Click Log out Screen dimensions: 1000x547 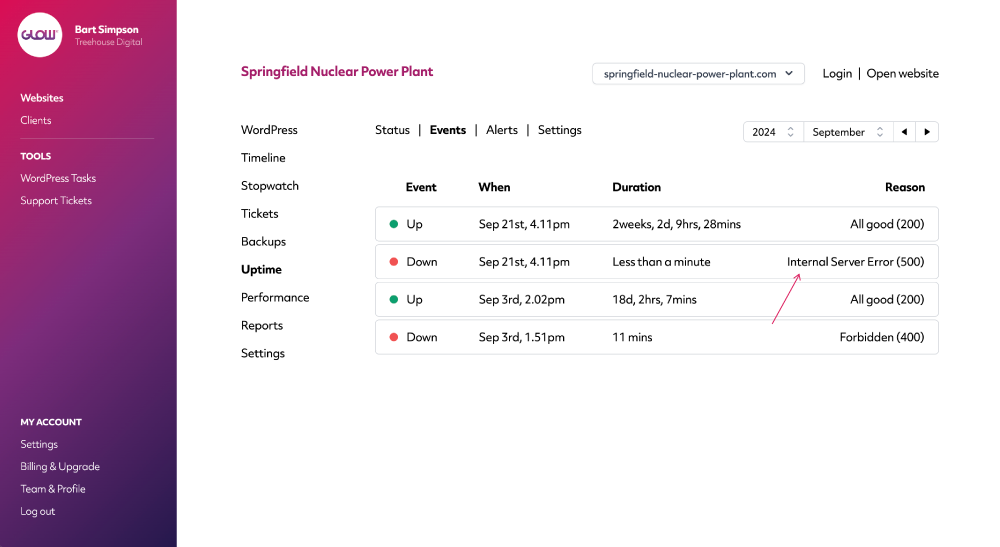pyautogui.click(x=38, y=511)
